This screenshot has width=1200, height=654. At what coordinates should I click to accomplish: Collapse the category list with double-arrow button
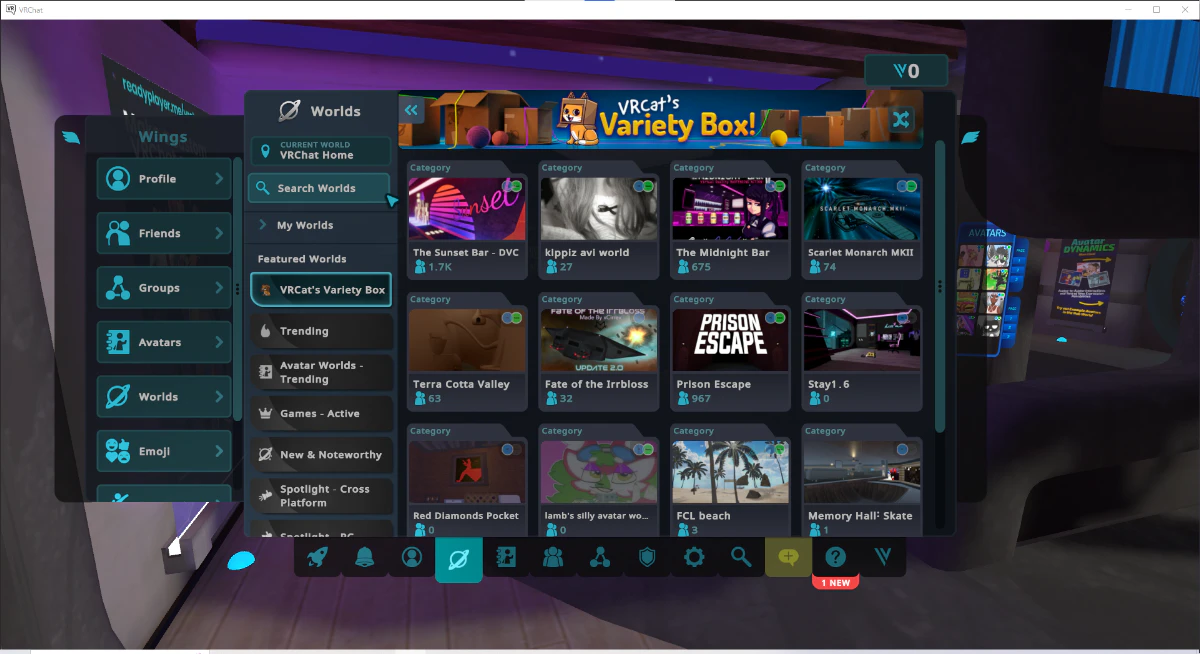pos(411,111)
